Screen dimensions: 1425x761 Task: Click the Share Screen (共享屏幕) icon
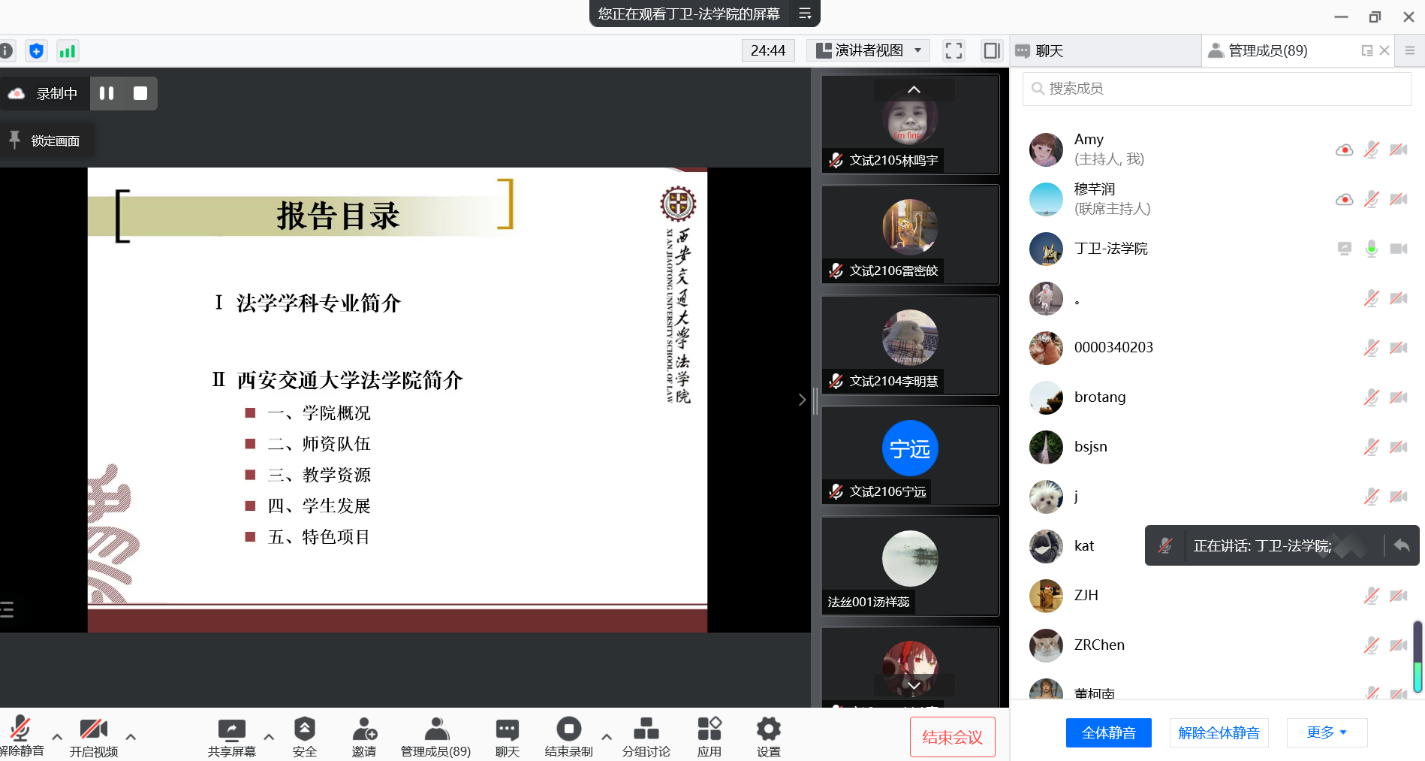[231, 730]
